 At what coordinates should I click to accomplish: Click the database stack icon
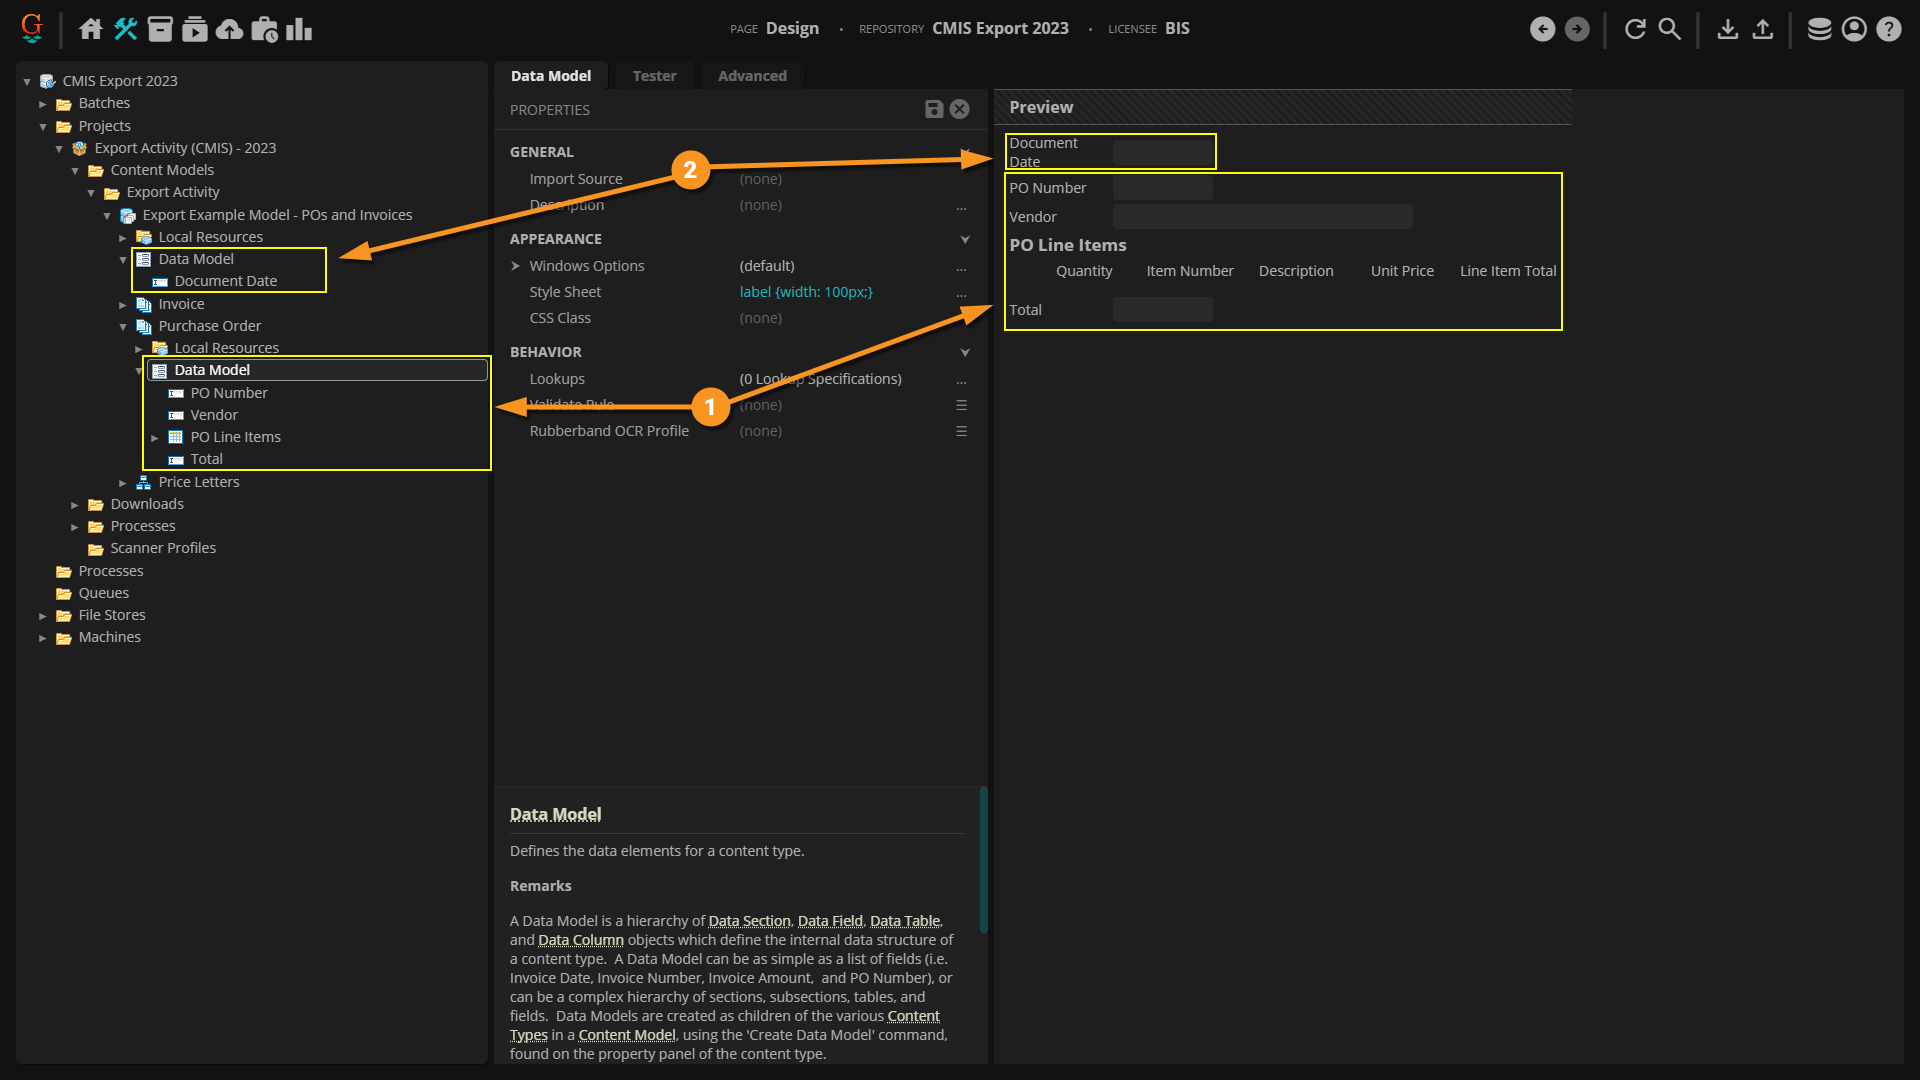coord(1819,29)
